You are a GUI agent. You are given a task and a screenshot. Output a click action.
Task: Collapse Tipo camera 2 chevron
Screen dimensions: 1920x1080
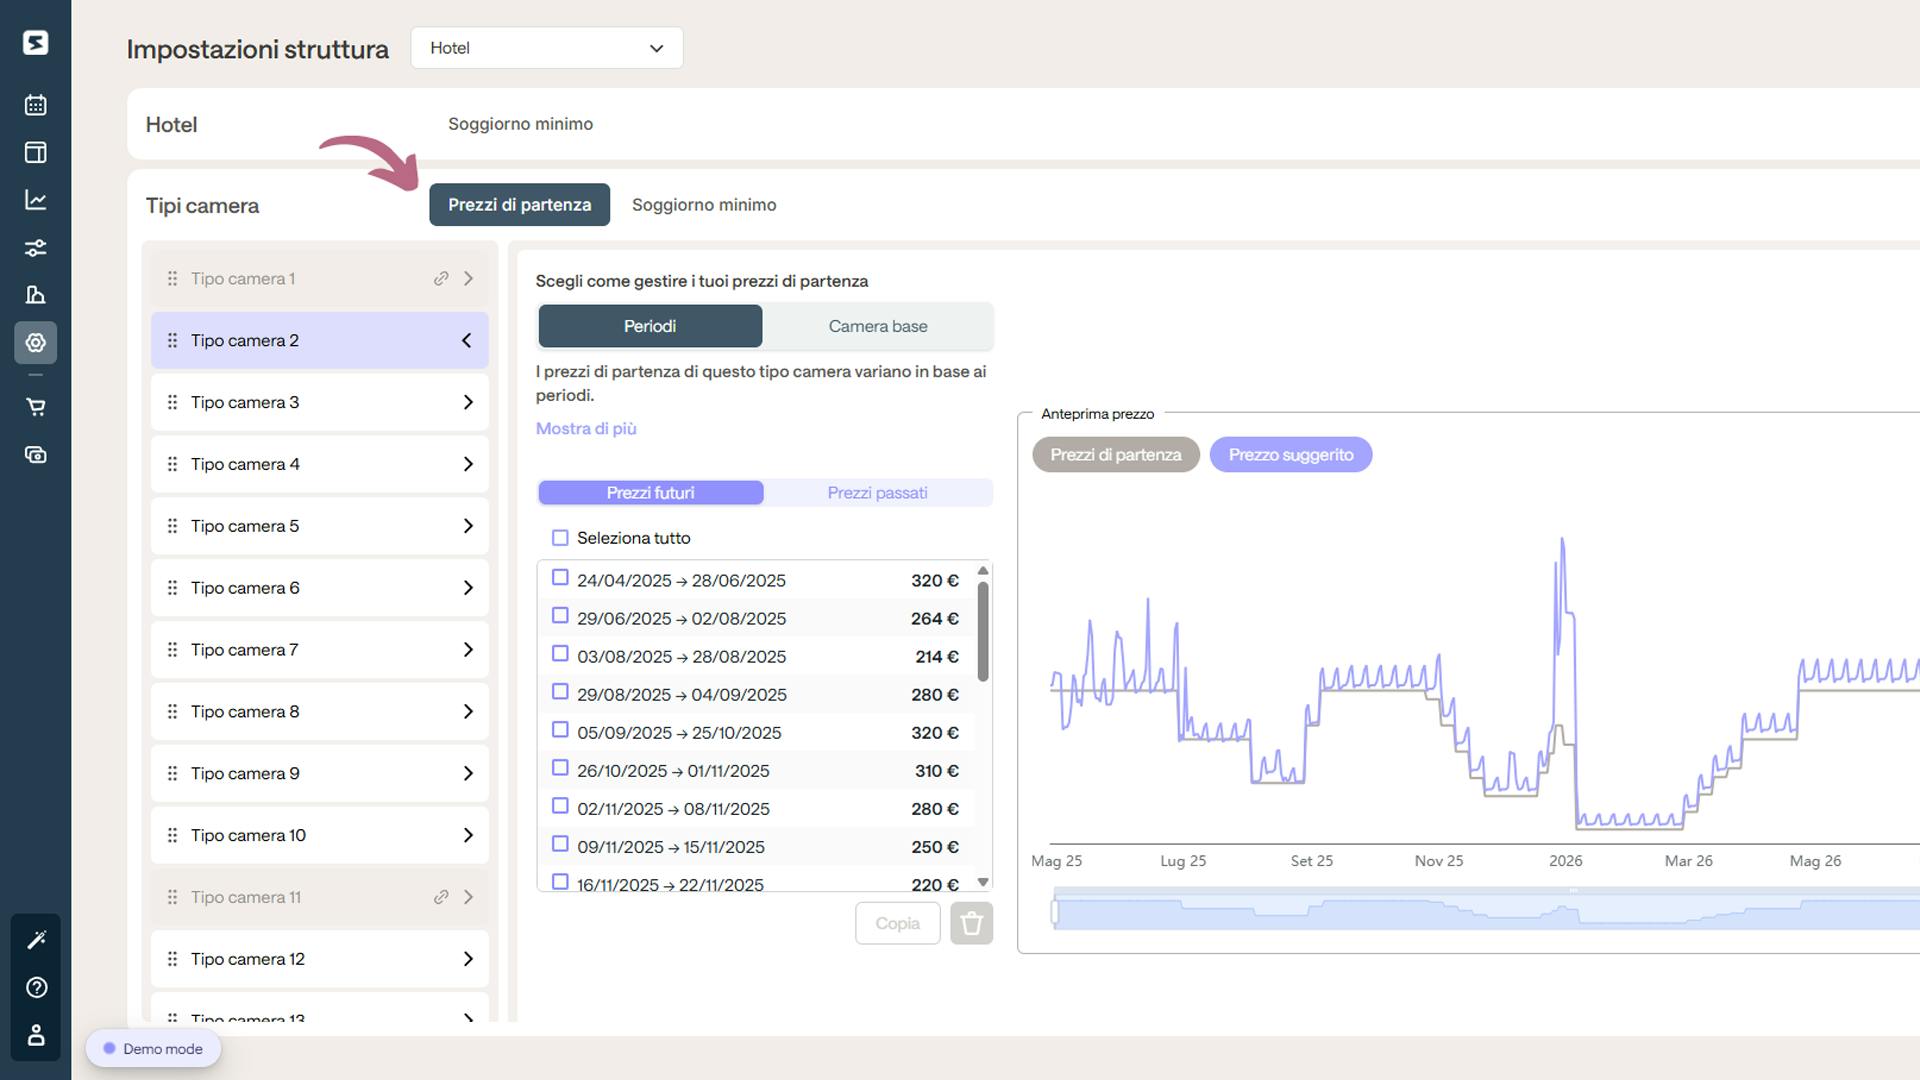(x=466, y=341)
